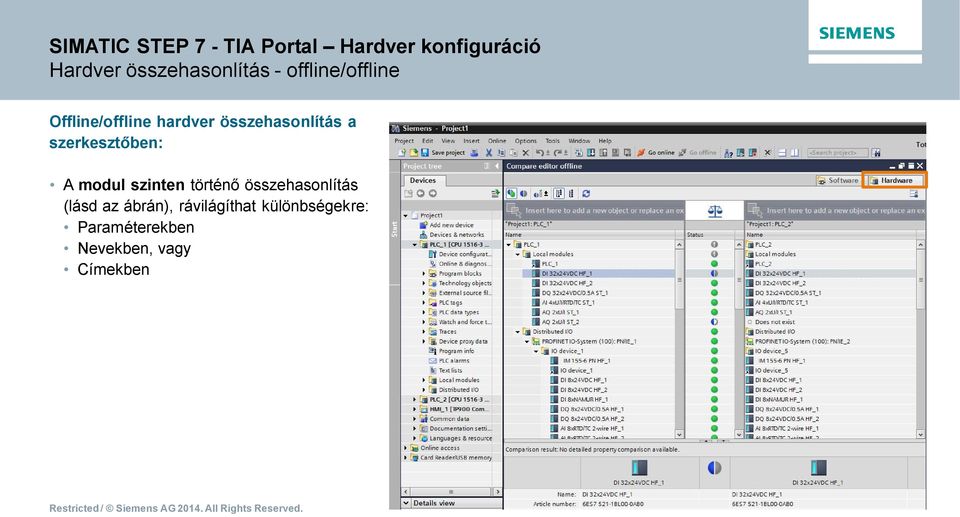Toggle the first filter icon in compare toolbar

(511, 194)
